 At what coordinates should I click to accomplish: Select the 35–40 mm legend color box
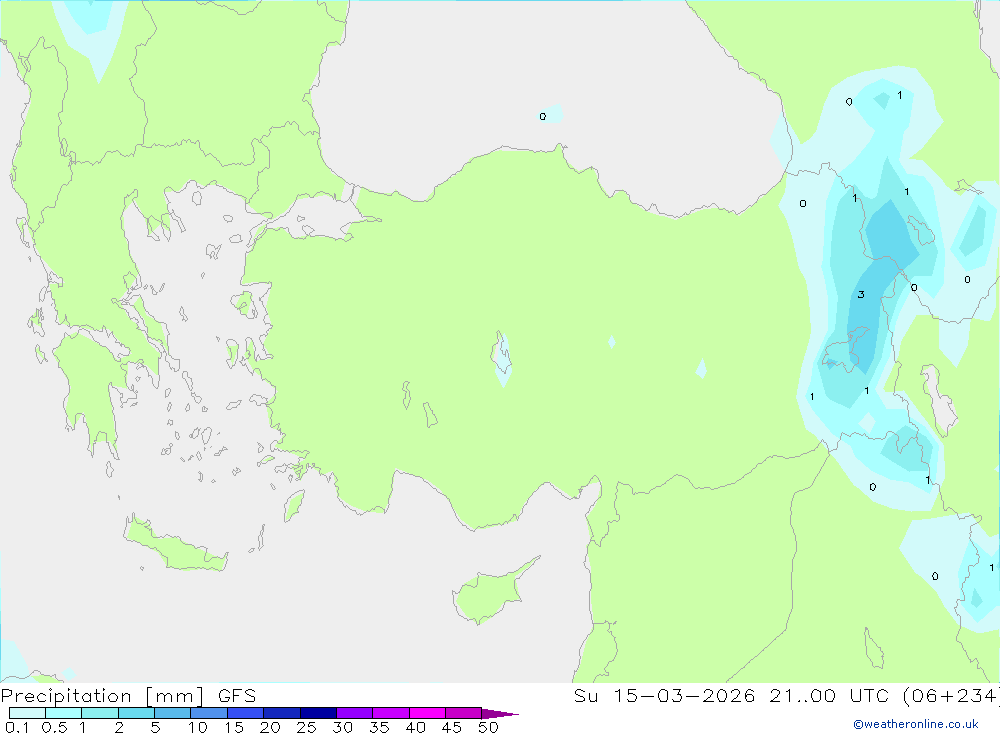[390, 713]
